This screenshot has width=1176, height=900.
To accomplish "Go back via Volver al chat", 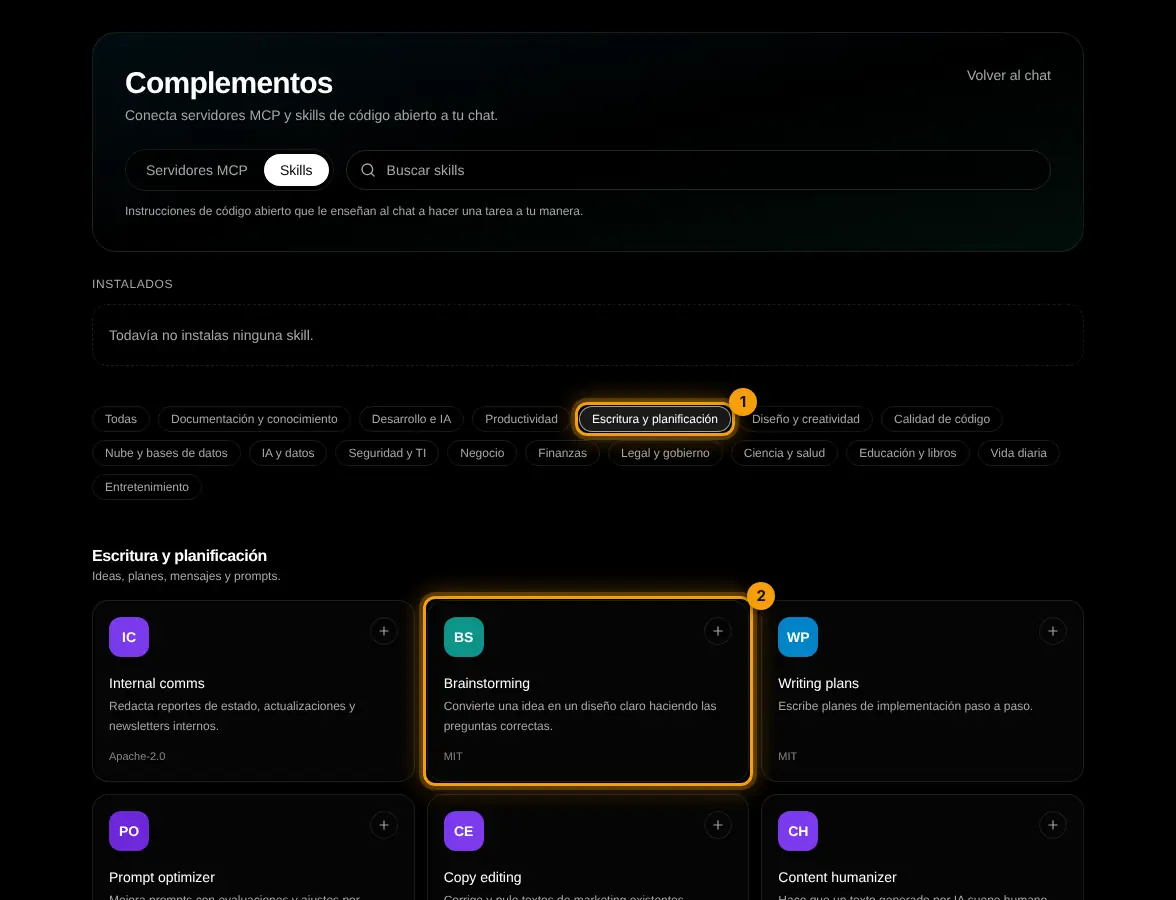I will tap(1008, 75).
